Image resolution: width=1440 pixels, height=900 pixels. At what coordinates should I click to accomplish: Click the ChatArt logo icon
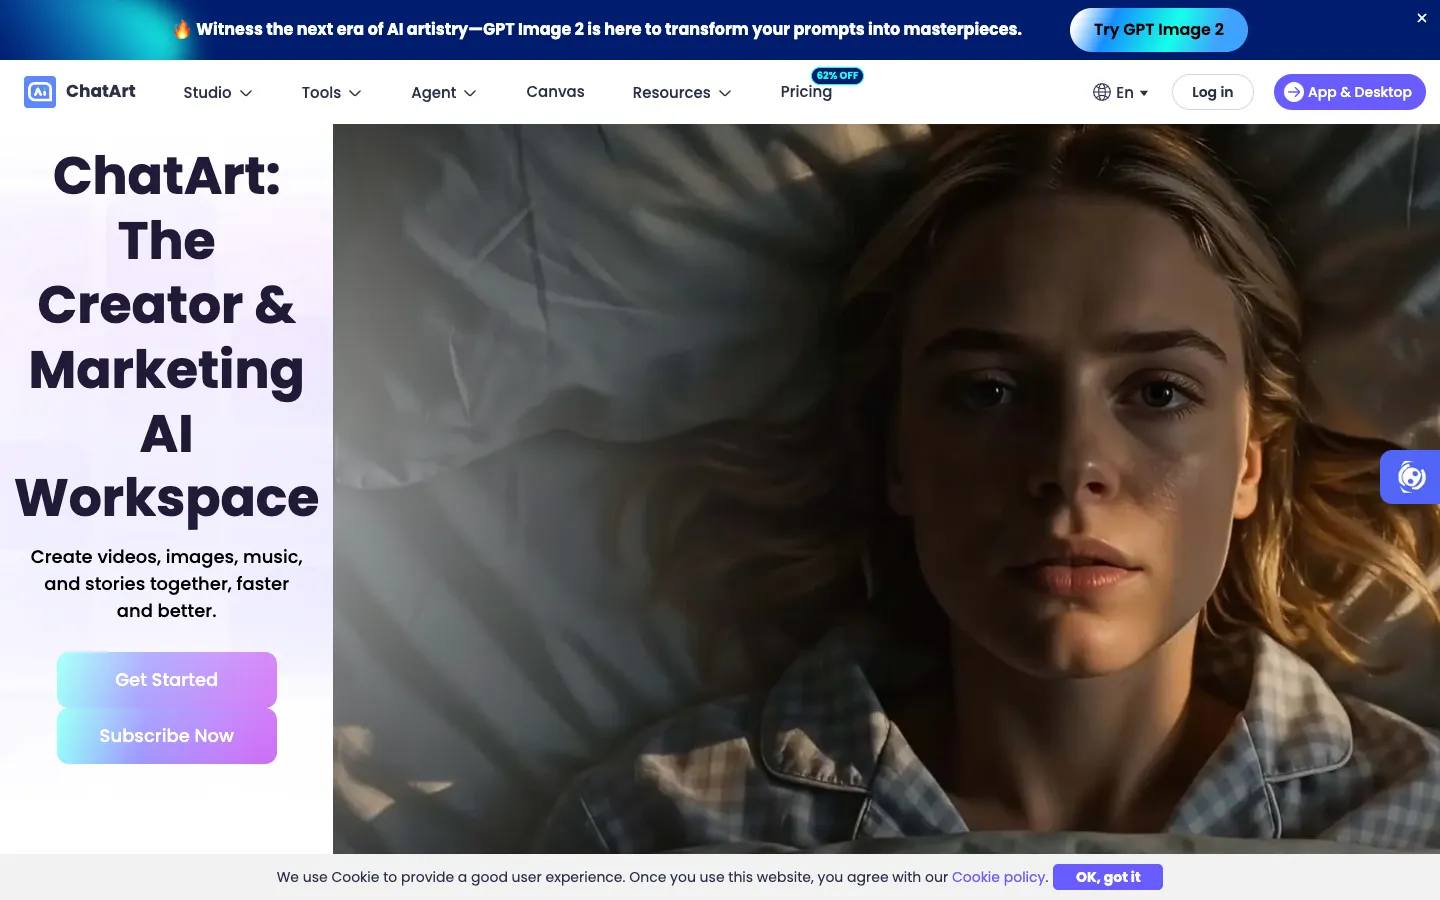[x=40, y=92]
